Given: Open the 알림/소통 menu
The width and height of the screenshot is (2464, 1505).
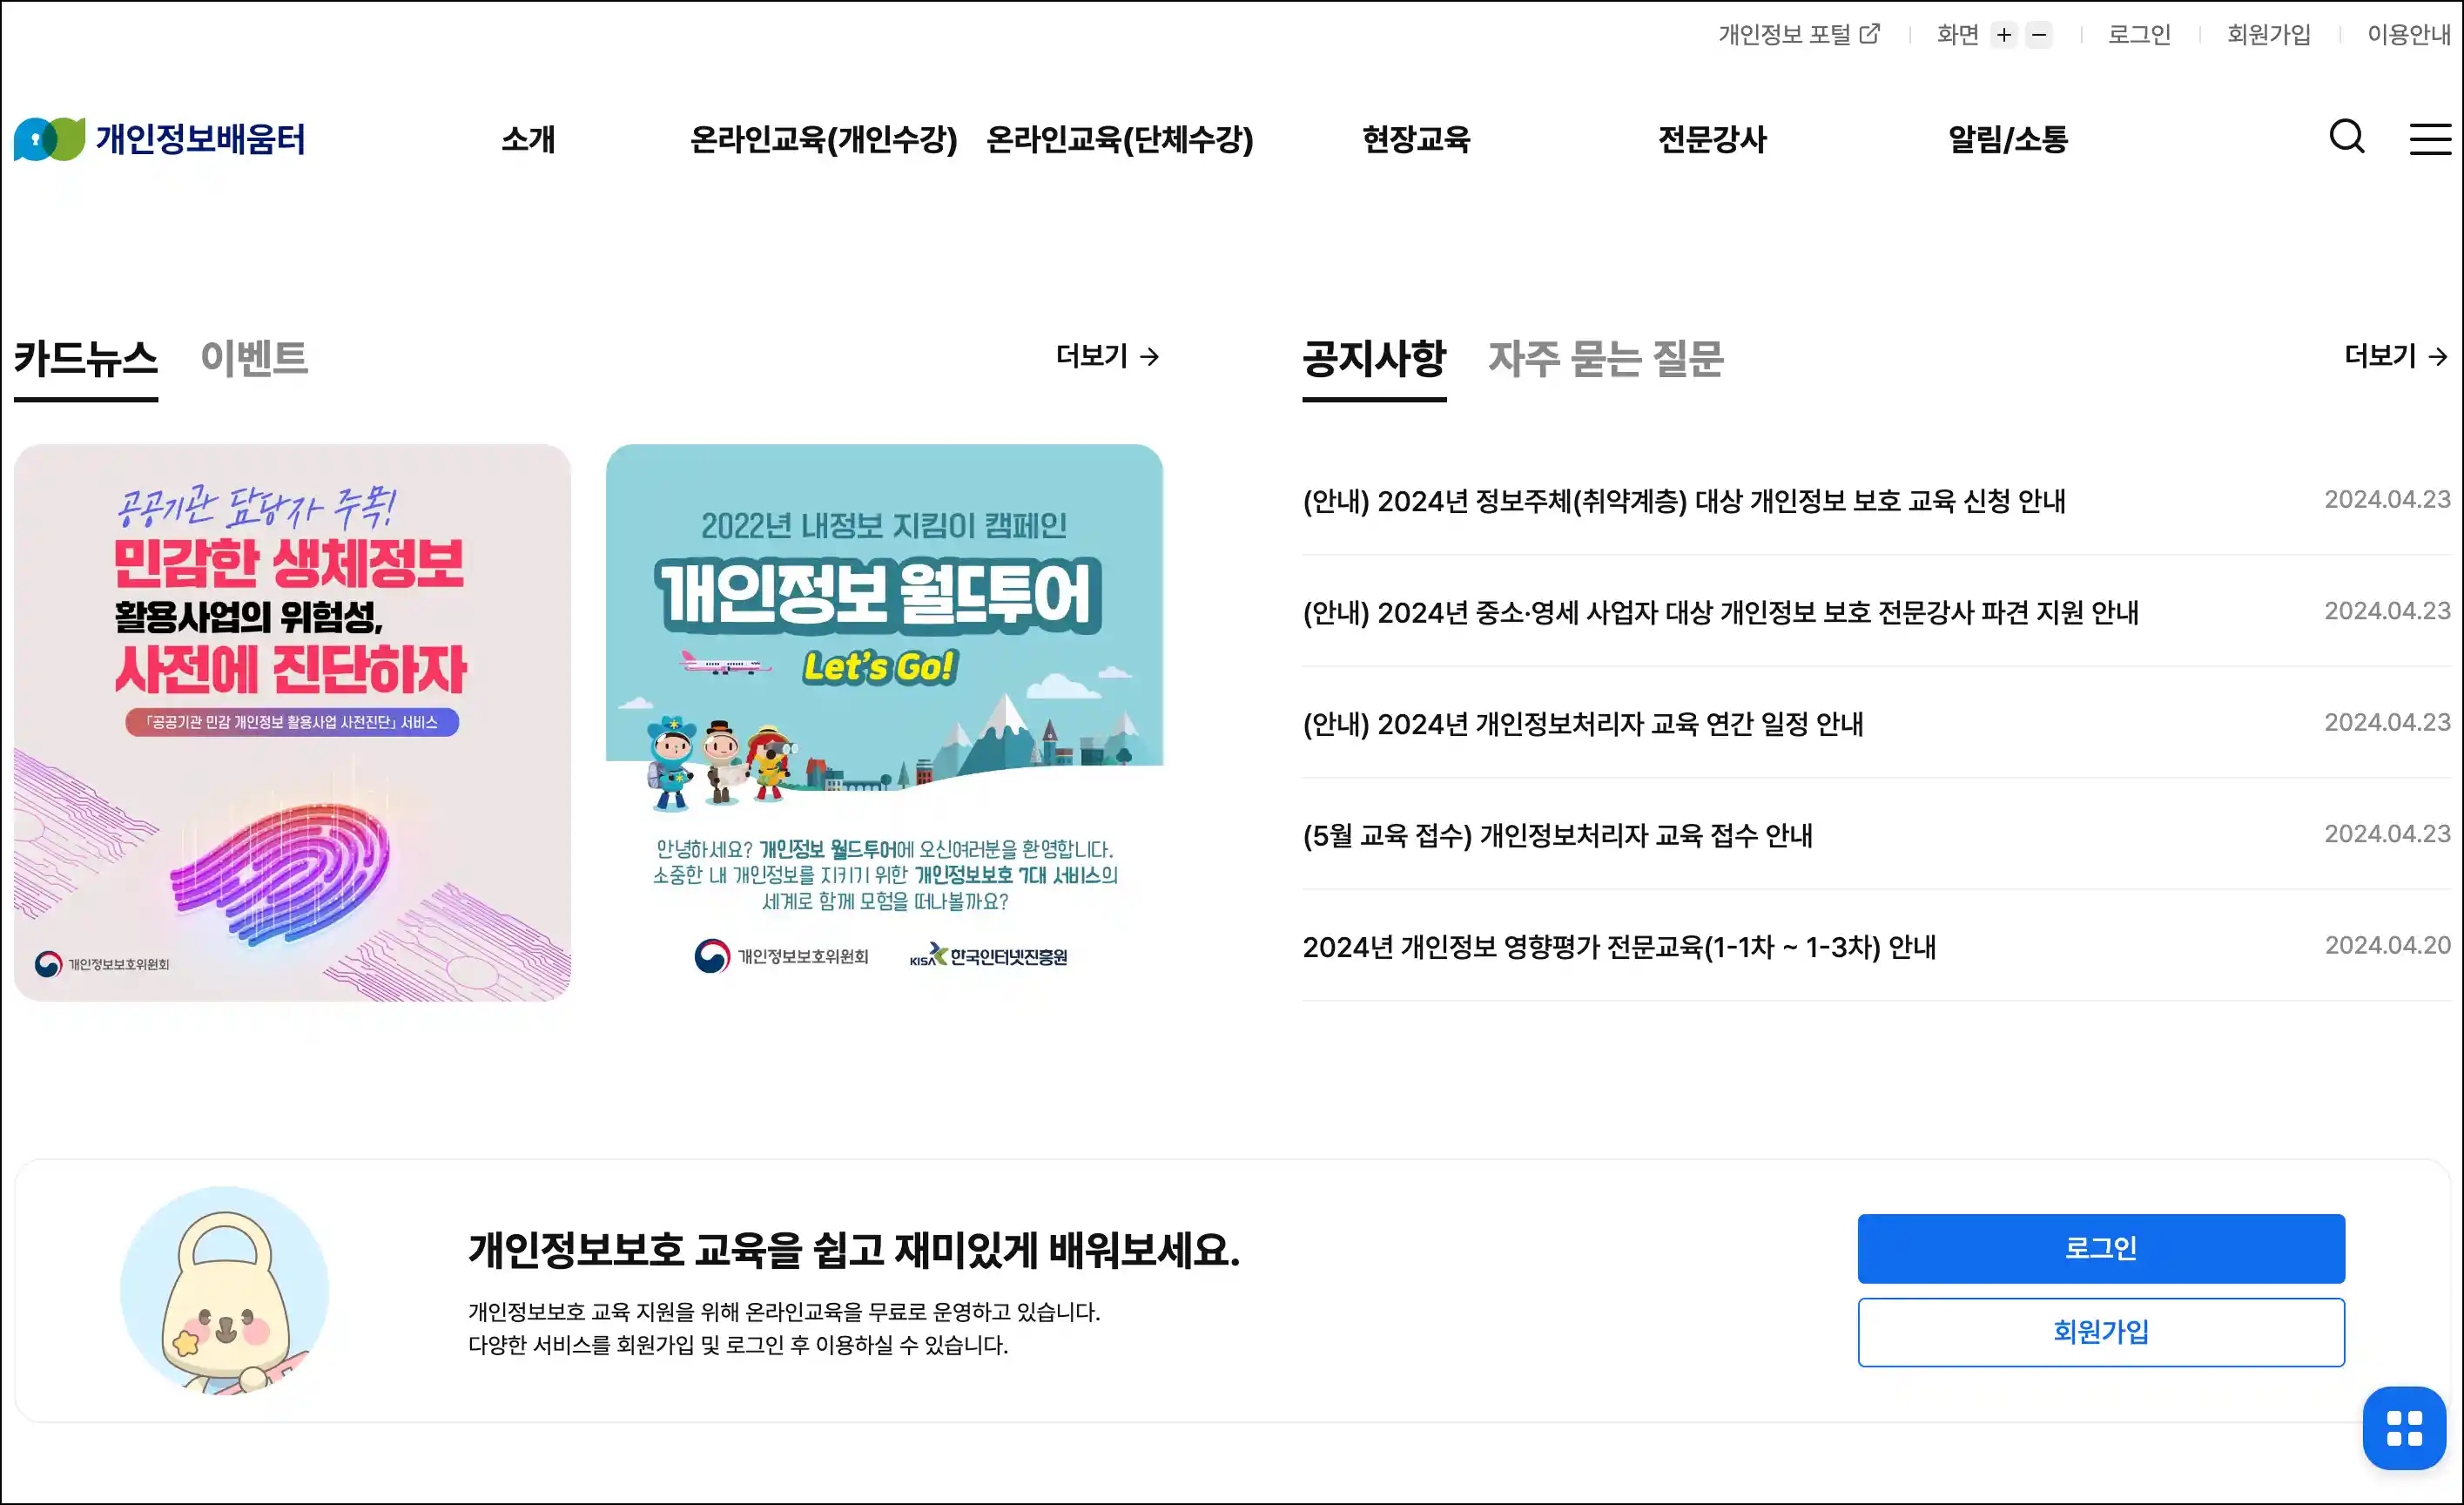Looking at the screenshot, I should [2007, 139].
